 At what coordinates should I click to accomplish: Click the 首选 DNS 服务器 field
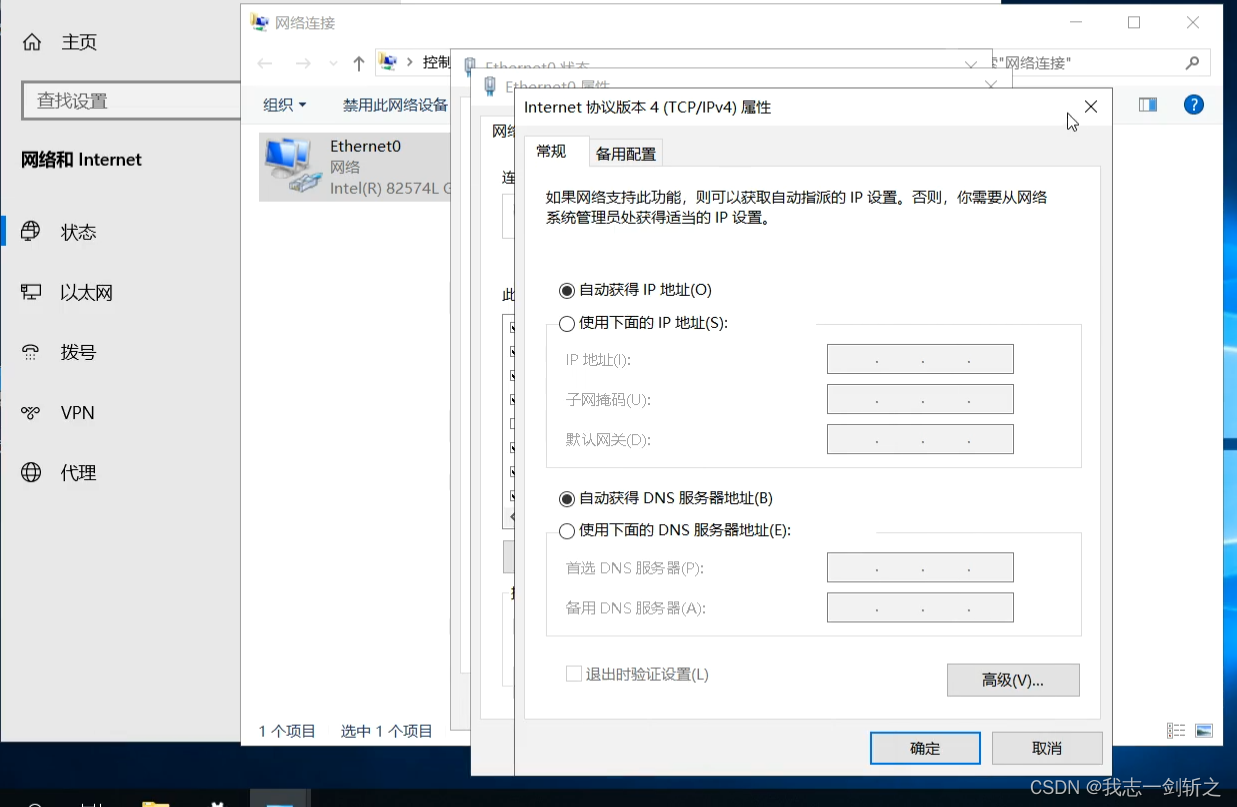point(920,567)
